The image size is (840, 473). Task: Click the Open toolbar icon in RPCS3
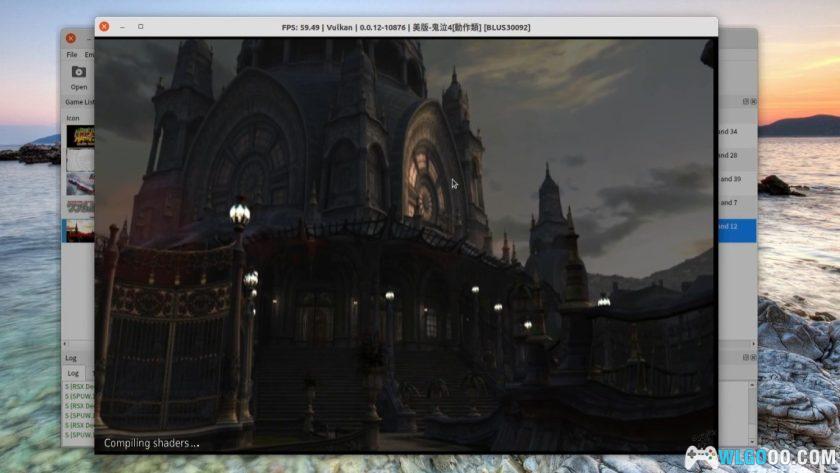pos(79,78)
